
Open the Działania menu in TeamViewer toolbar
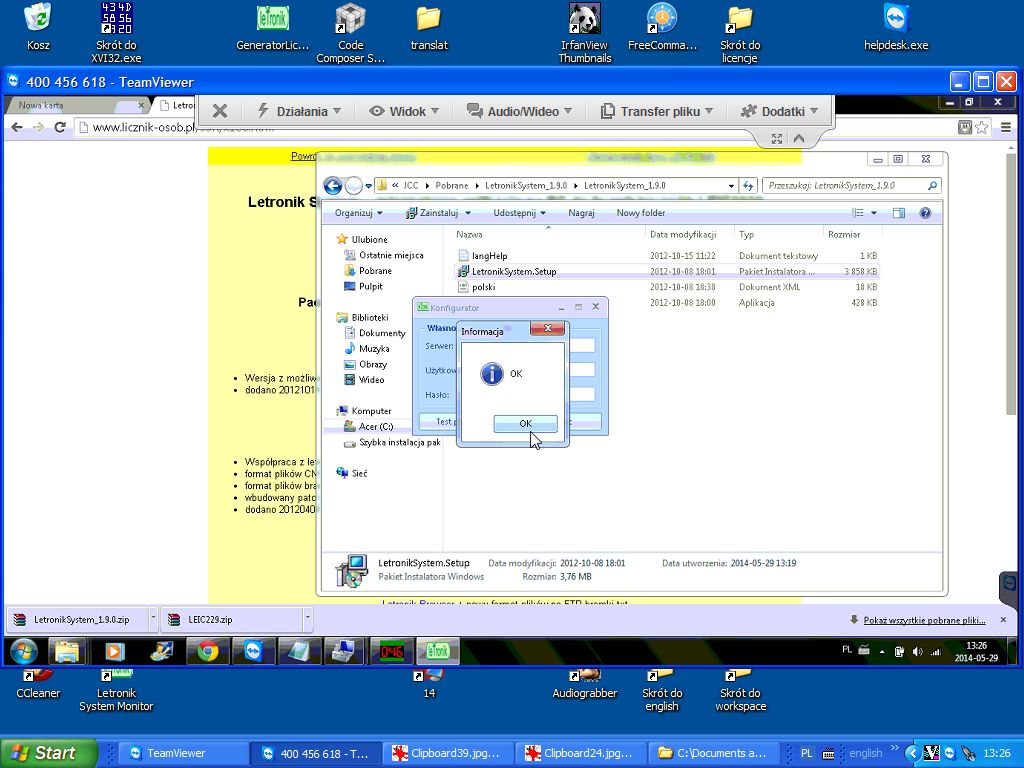click(299, 111)
